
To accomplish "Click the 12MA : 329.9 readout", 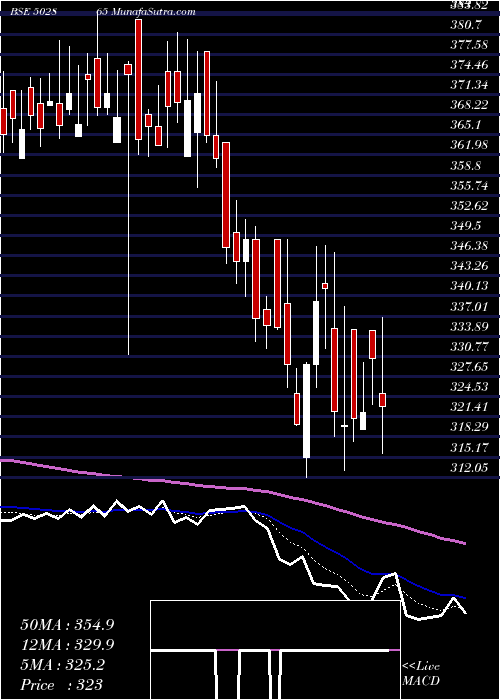I will pos(67,645).
